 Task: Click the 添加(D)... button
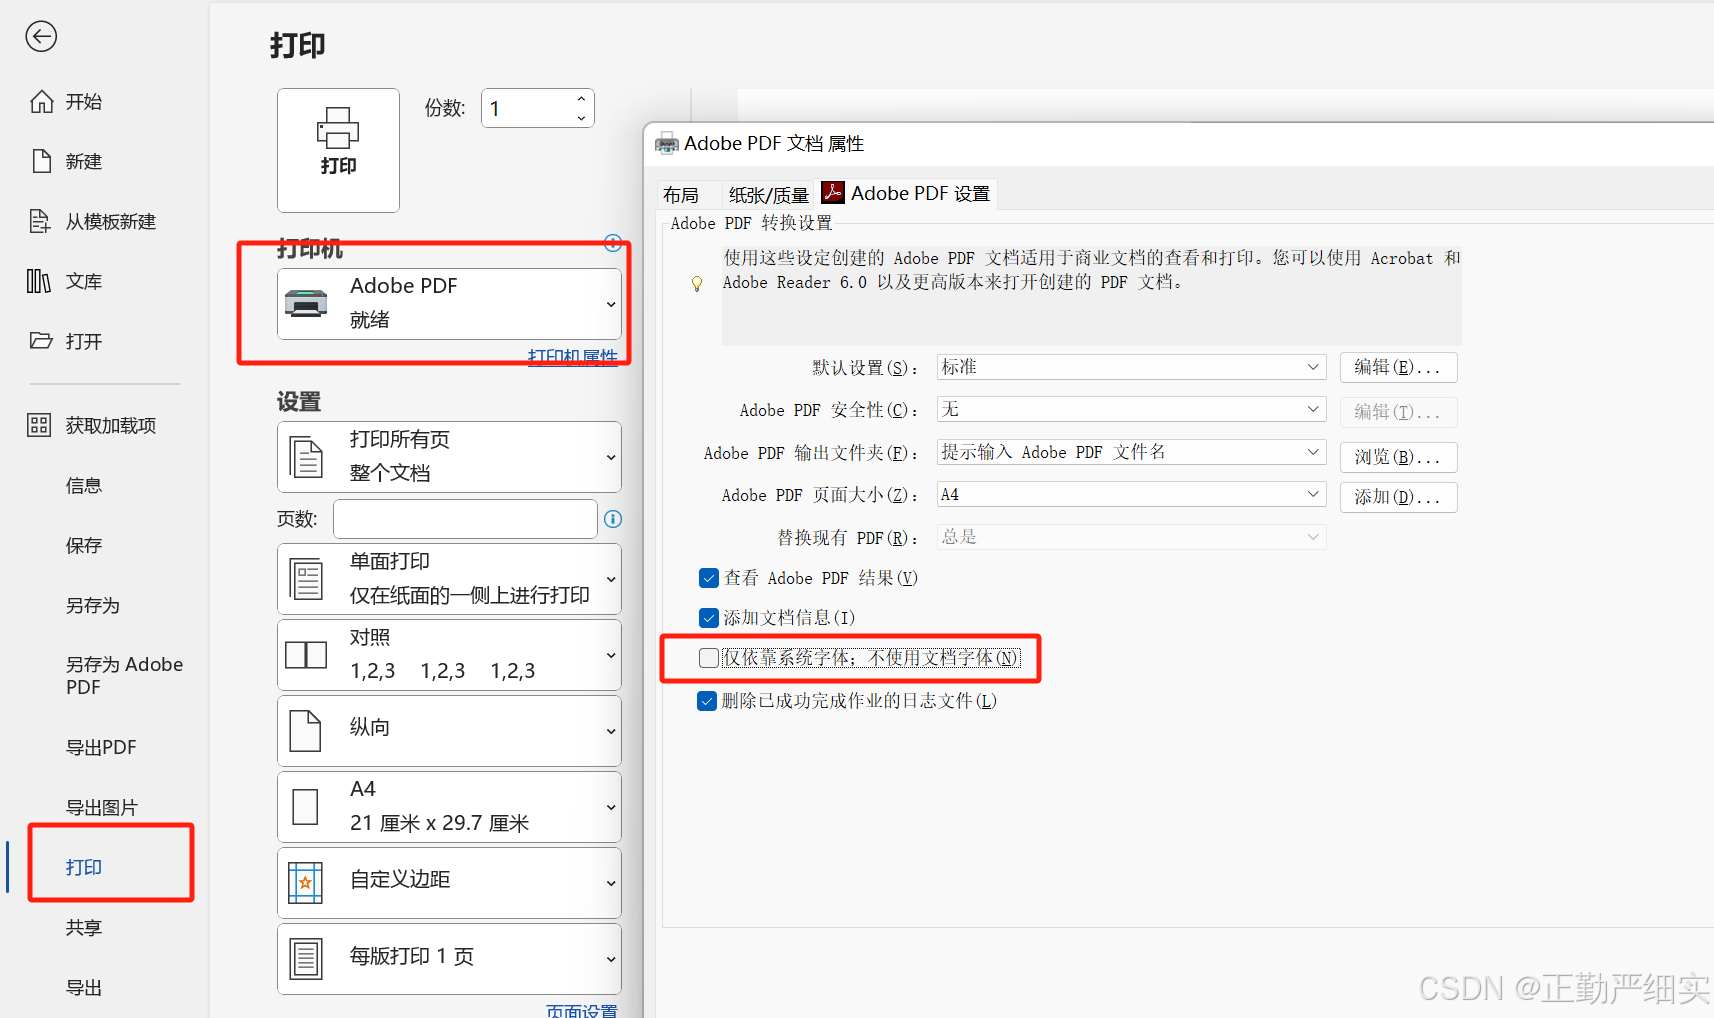point(1398,497)
